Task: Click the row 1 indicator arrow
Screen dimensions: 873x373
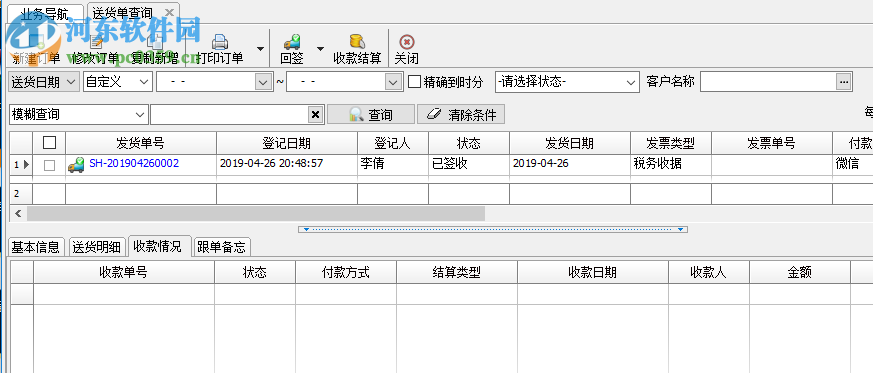Action: point(25,165)
